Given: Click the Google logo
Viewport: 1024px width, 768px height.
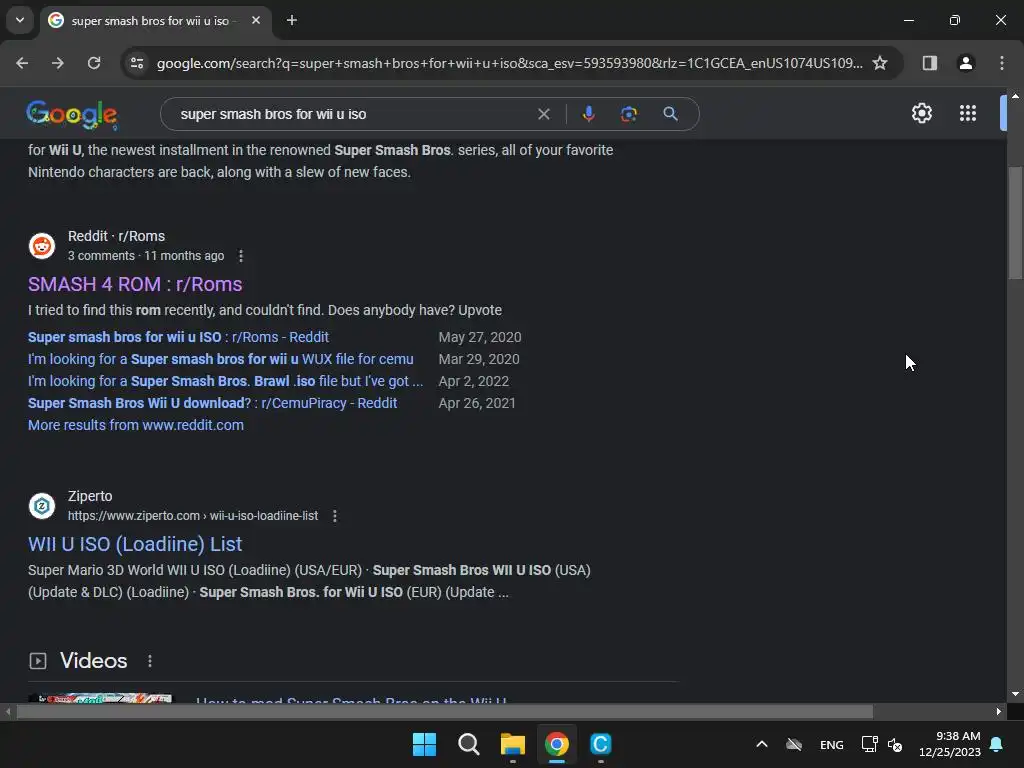Looking at the screenshot, I should (x=72, y=114).
